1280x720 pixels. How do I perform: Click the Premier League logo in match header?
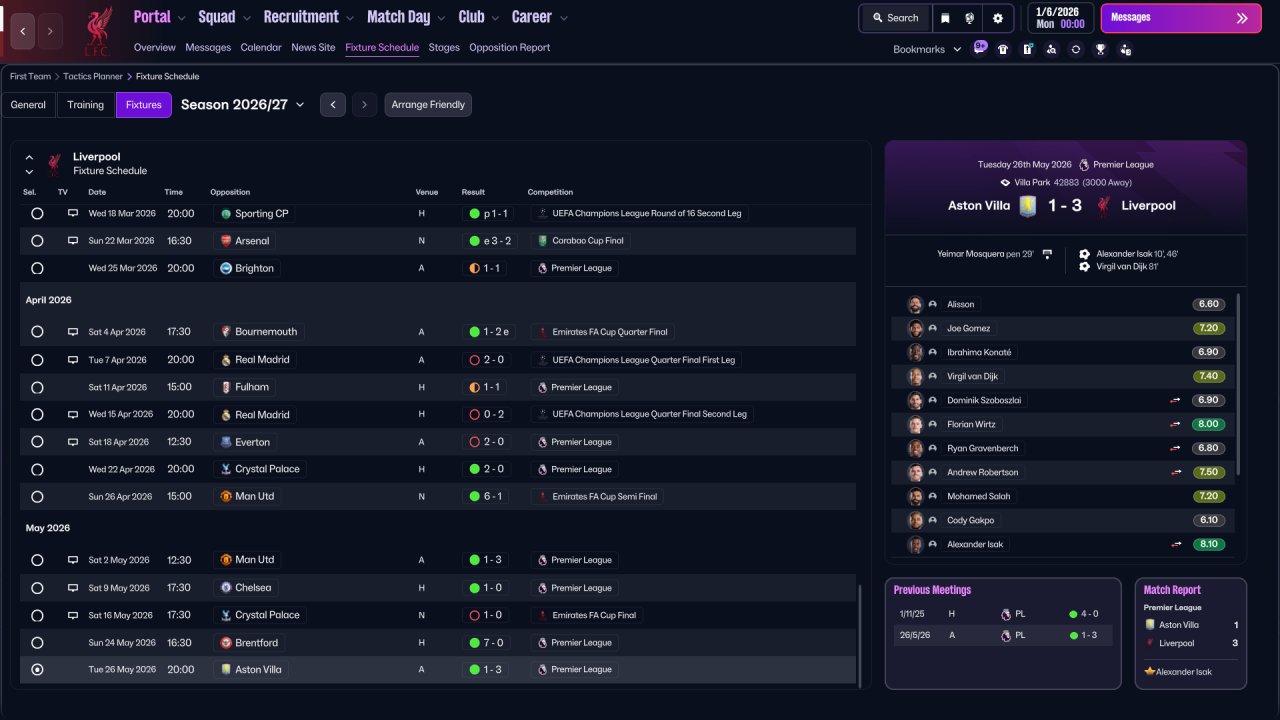tap(1084, 165)
